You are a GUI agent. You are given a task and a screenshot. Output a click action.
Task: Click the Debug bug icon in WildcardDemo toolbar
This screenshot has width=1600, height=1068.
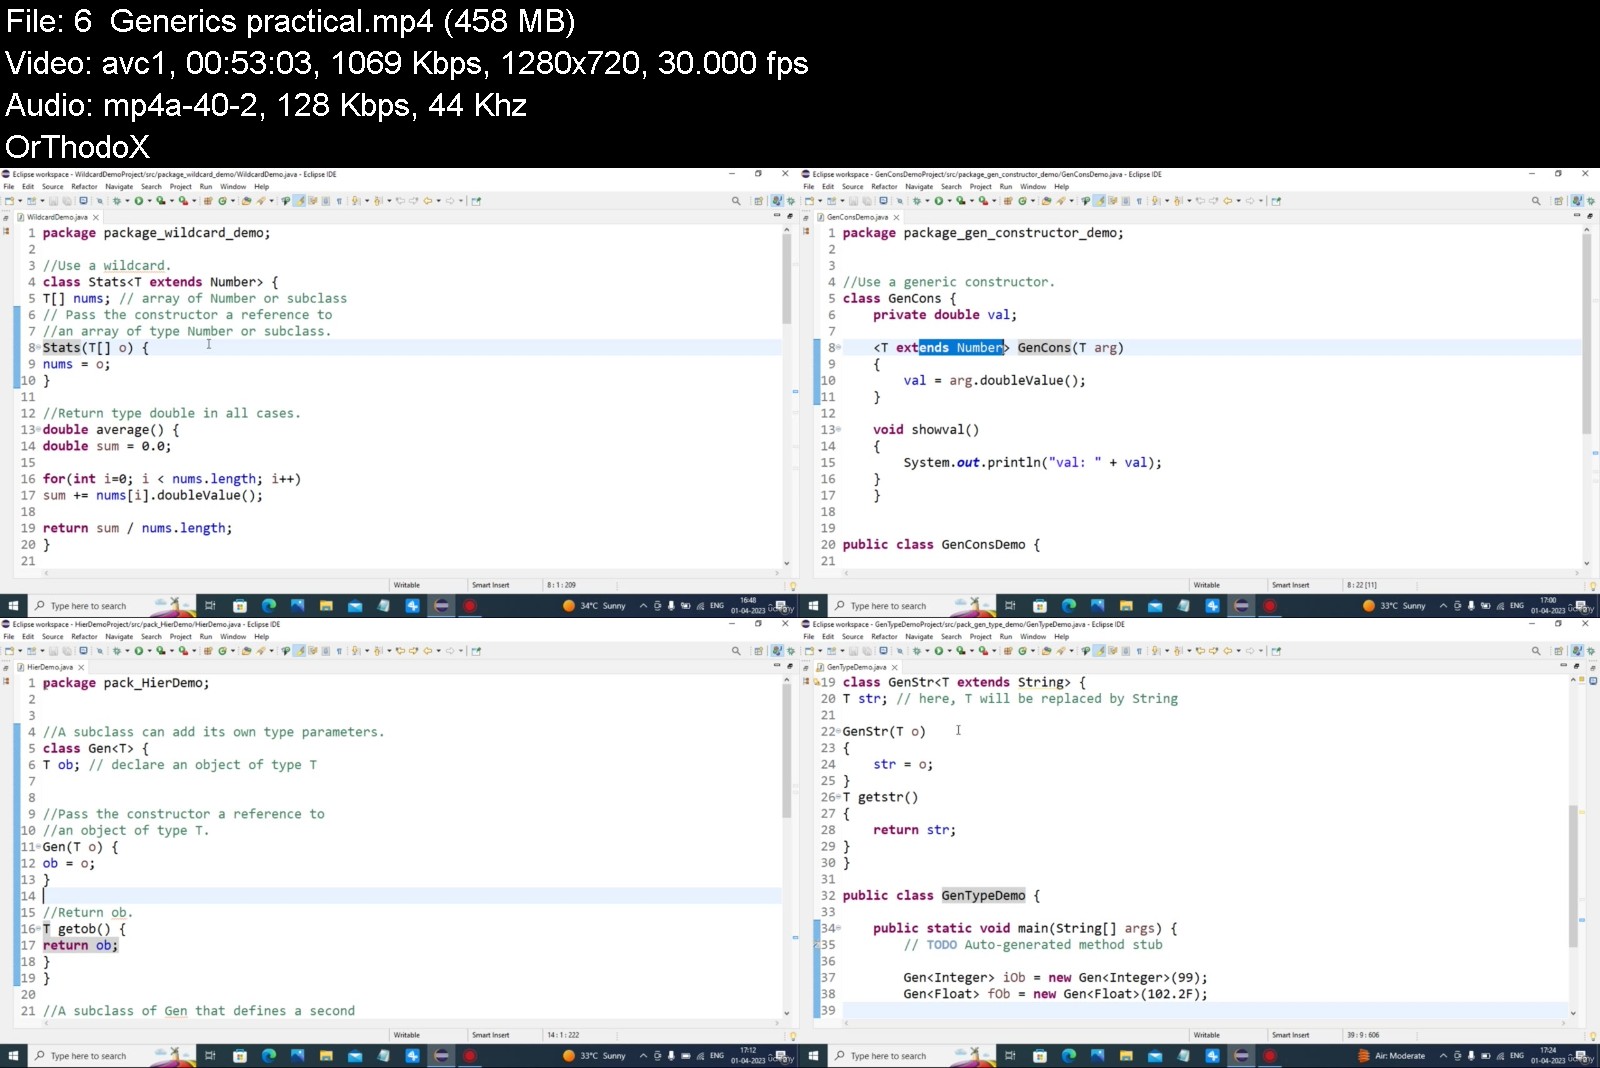[117, 200]
